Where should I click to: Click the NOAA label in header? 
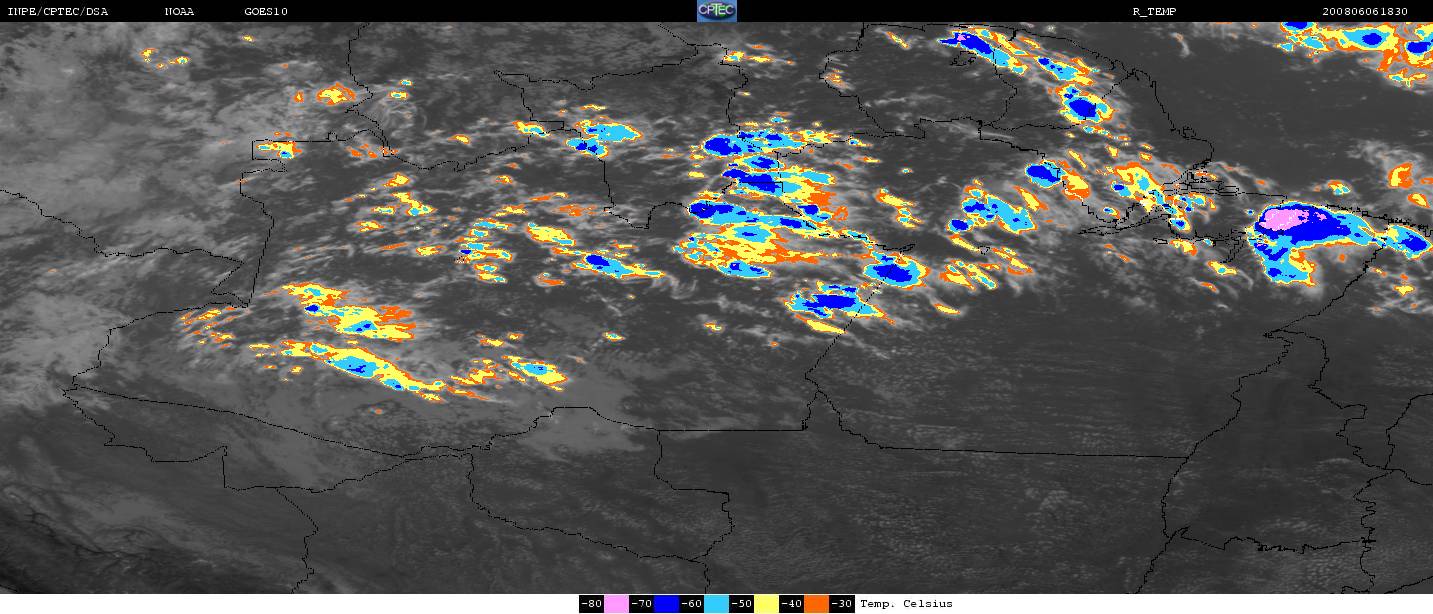pyautogui.click(x=179, y=11)
